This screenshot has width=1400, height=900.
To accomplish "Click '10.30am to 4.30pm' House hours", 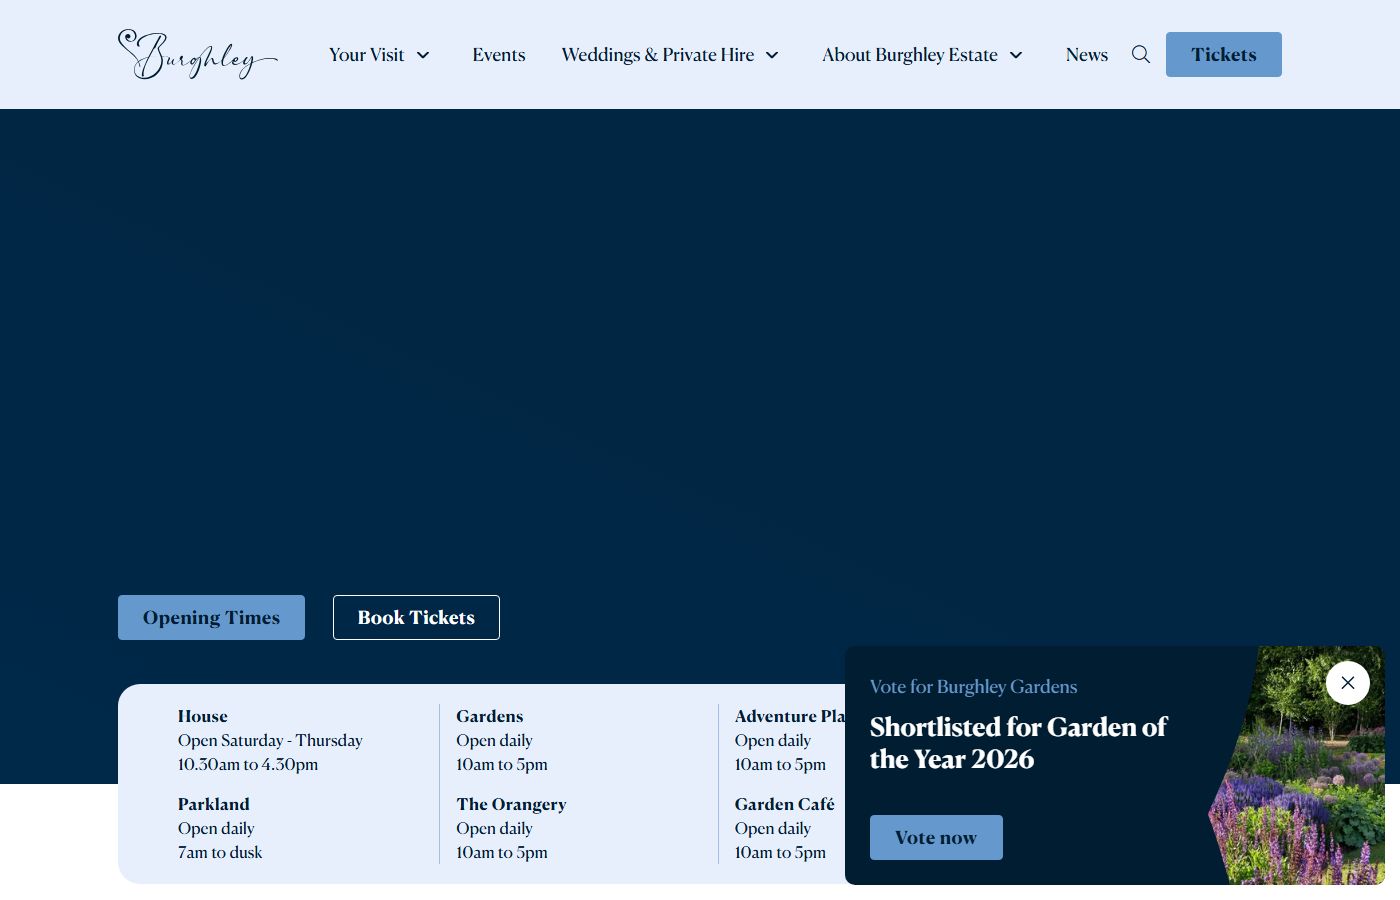I will tap(248, 764).
